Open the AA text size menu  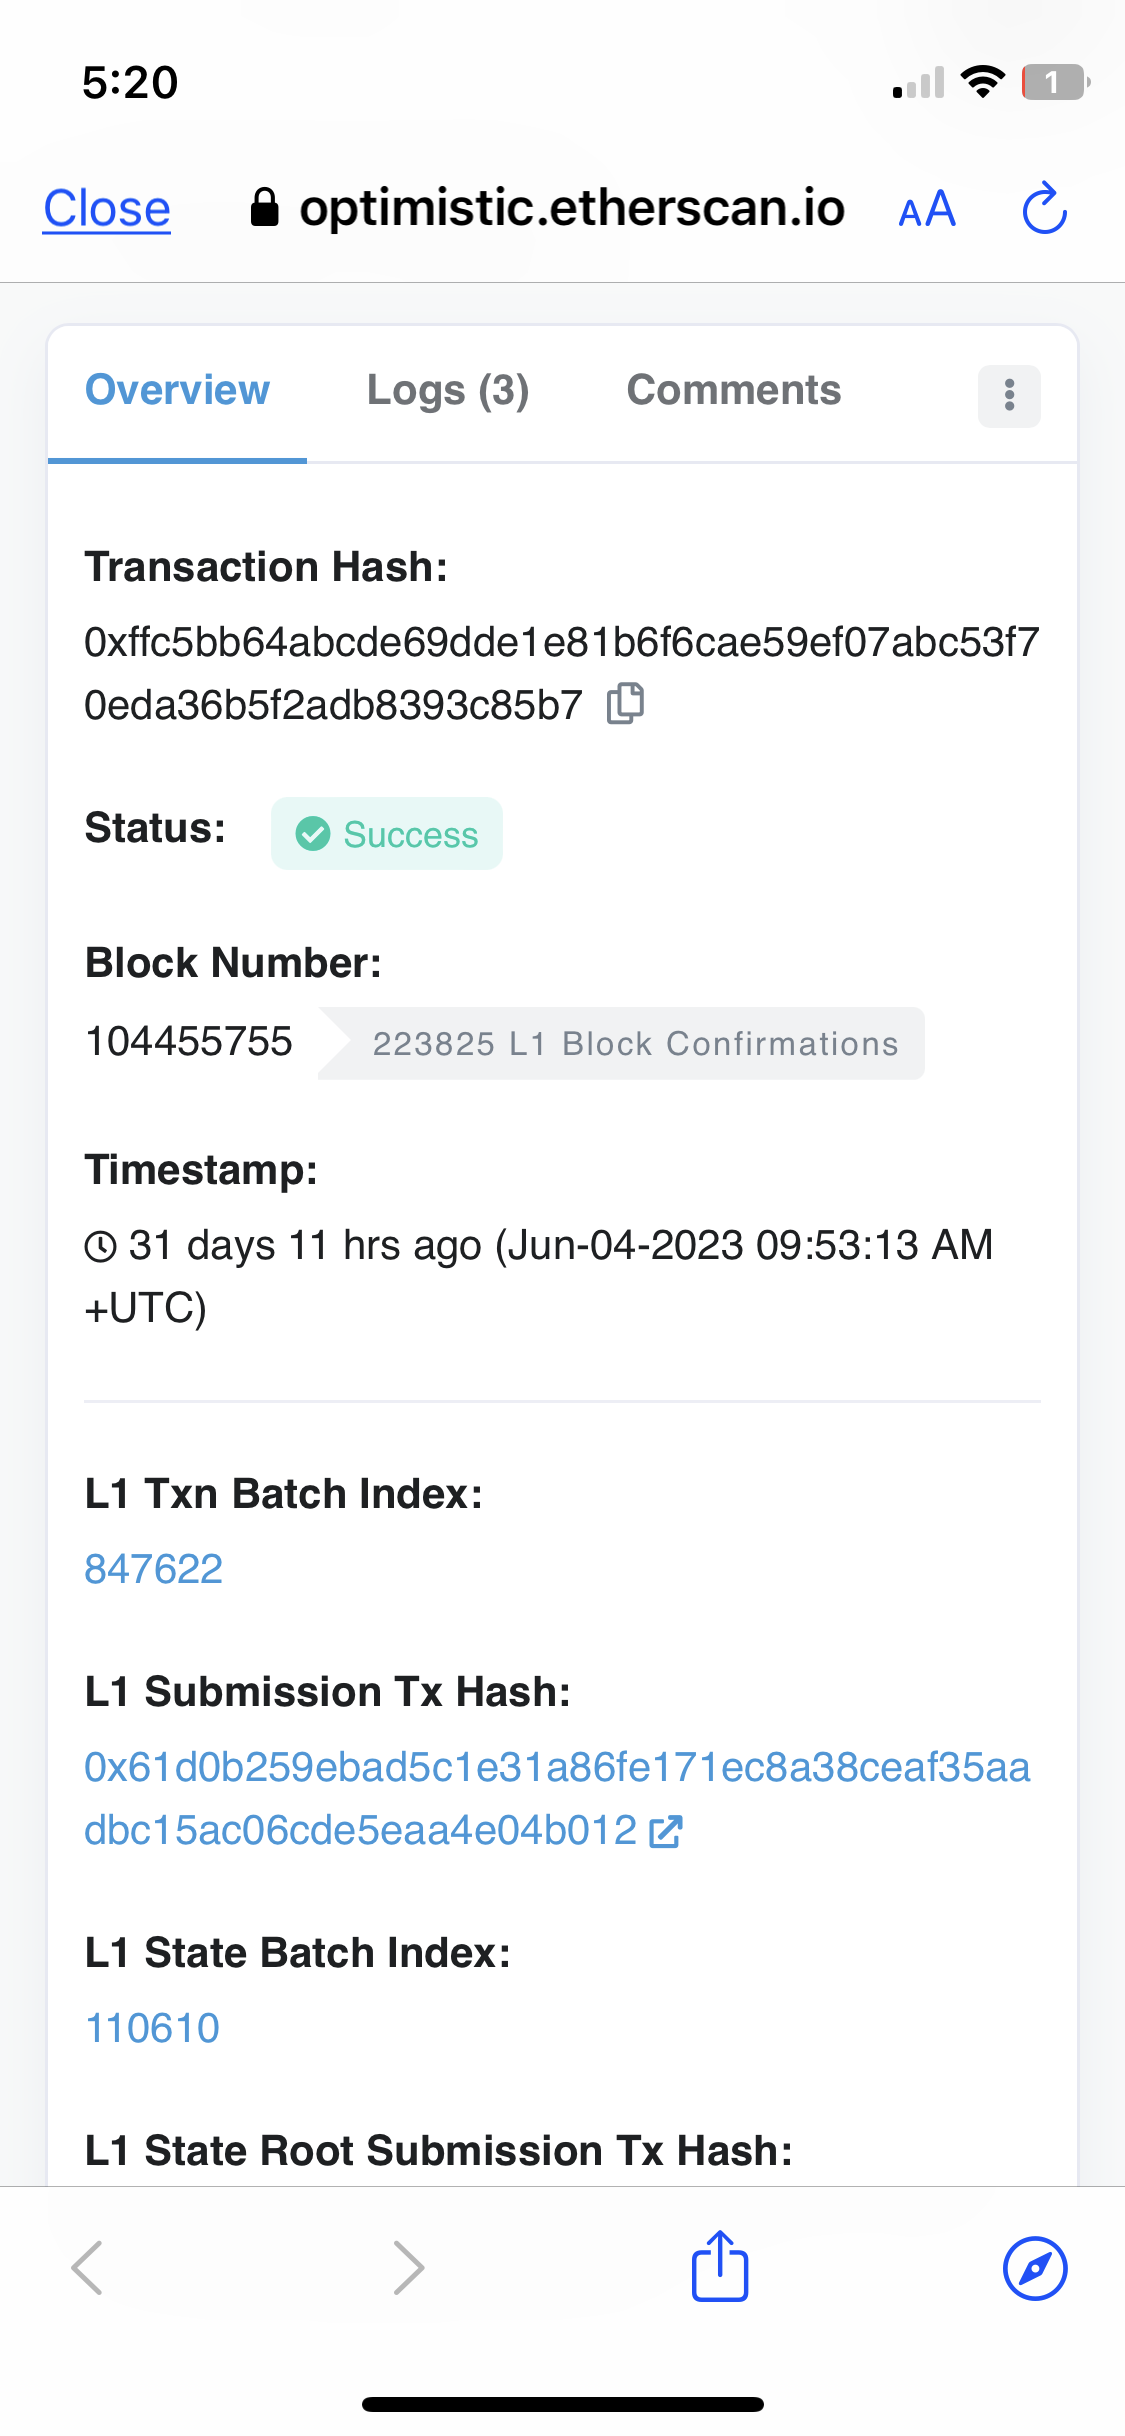point(927,210)
